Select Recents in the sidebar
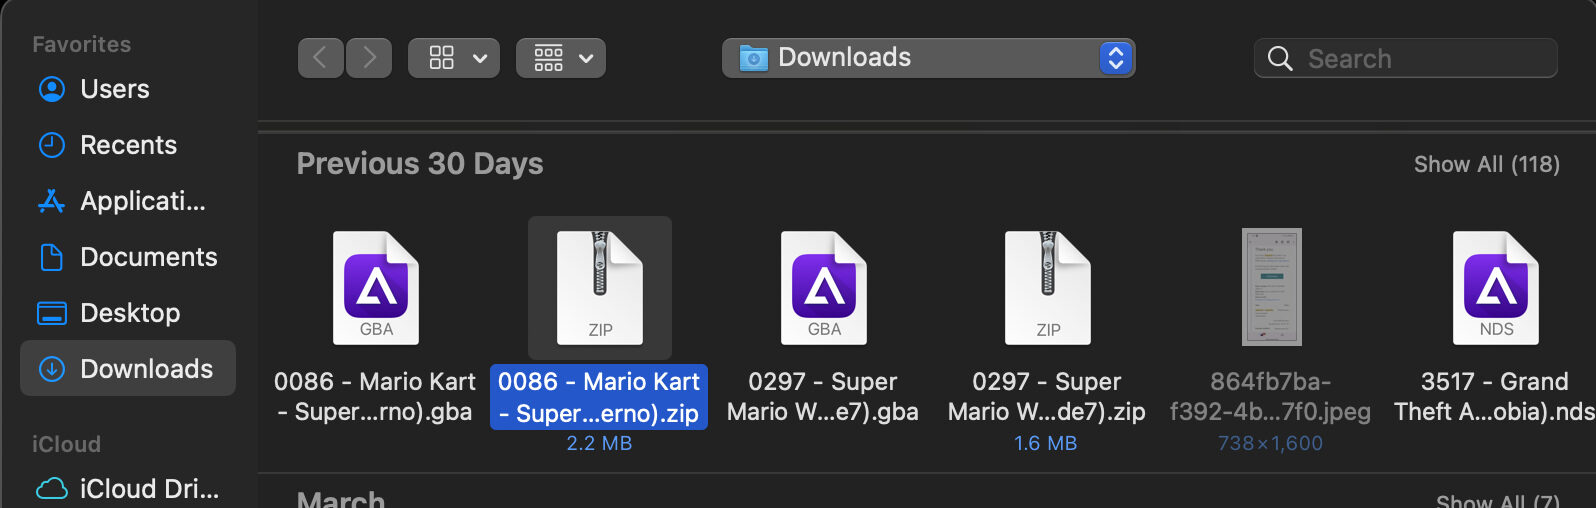The width and height of the screenshot is (1596, 508). coord(128,145)
